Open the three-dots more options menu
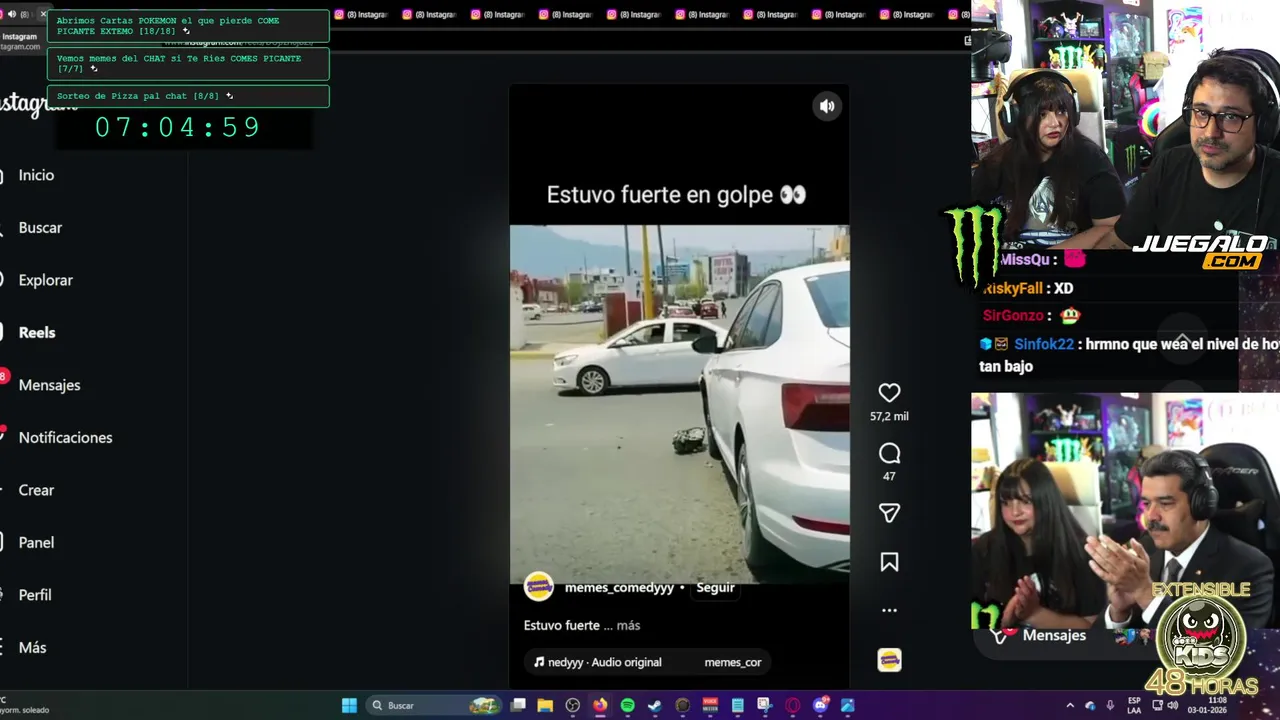This screenshot has width=1280, height=720. (x=889, y=610)
